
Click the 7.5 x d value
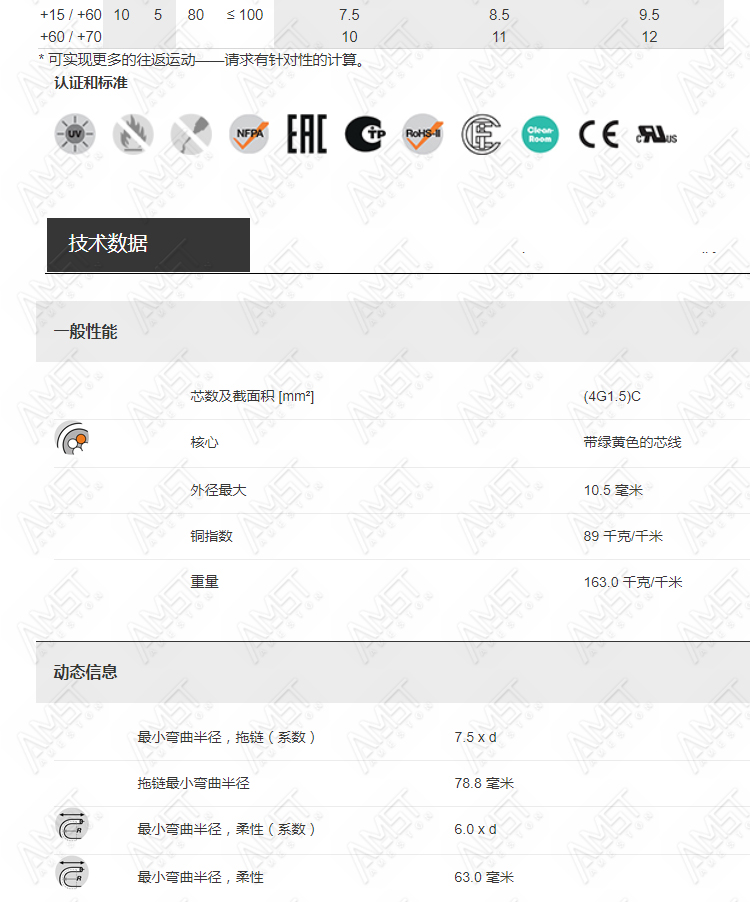pos(475,737)
